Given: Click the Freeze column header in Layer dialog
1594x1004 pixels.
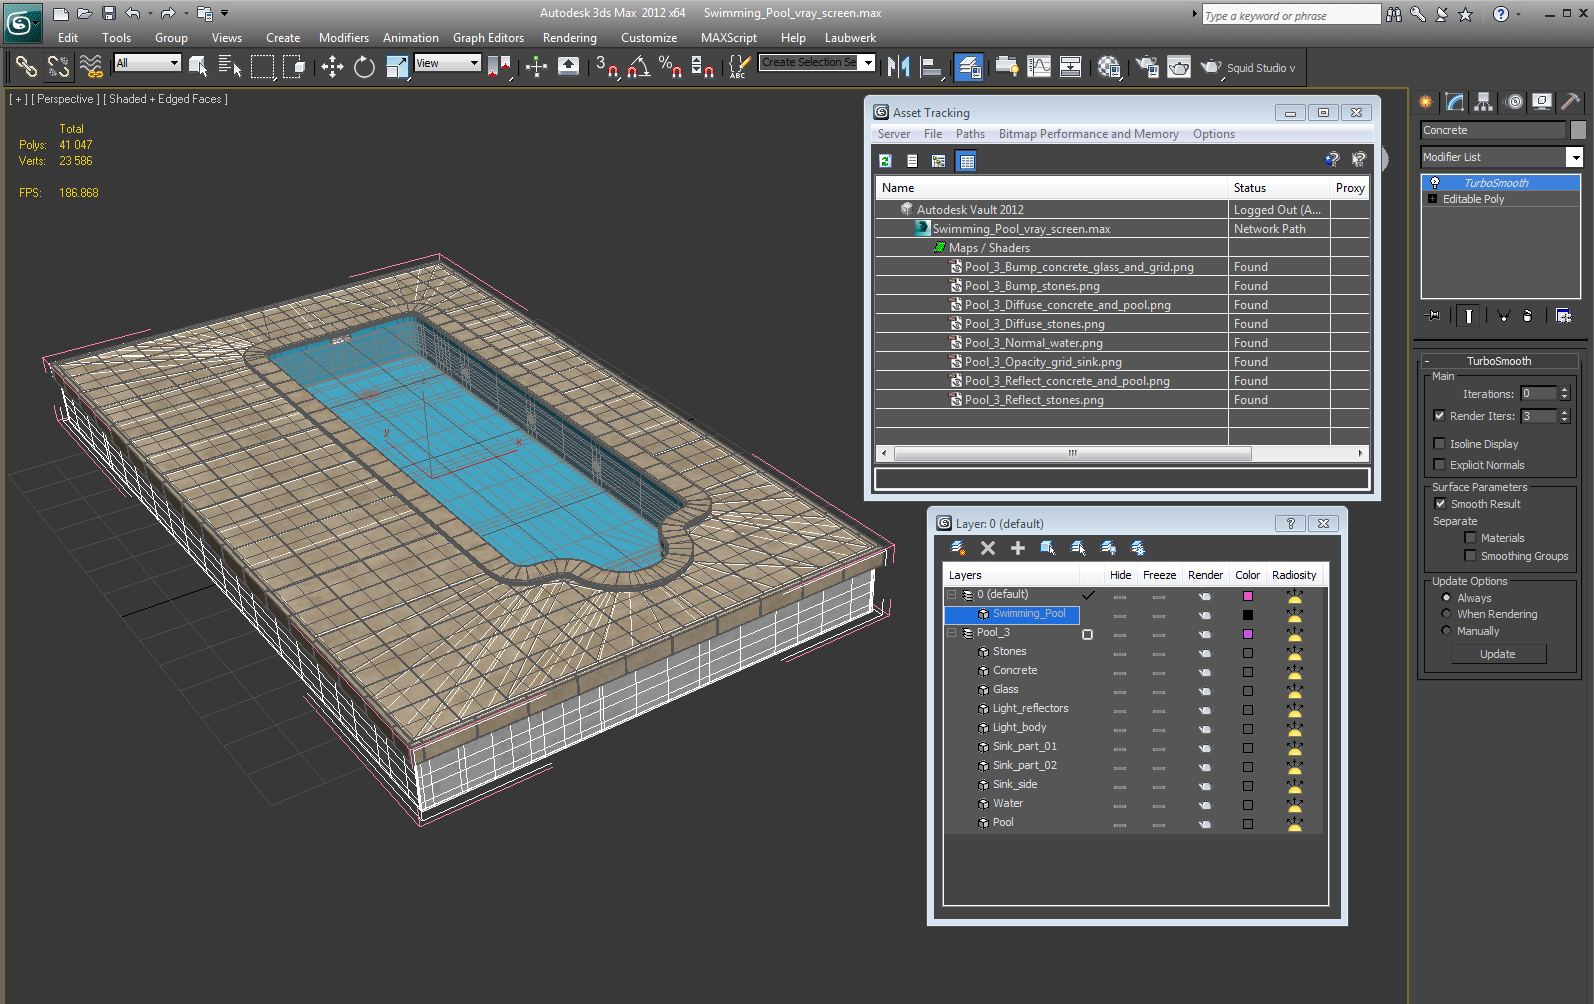Looking at the screenshot, I should pyautogui.click(x=1159, y=575).
